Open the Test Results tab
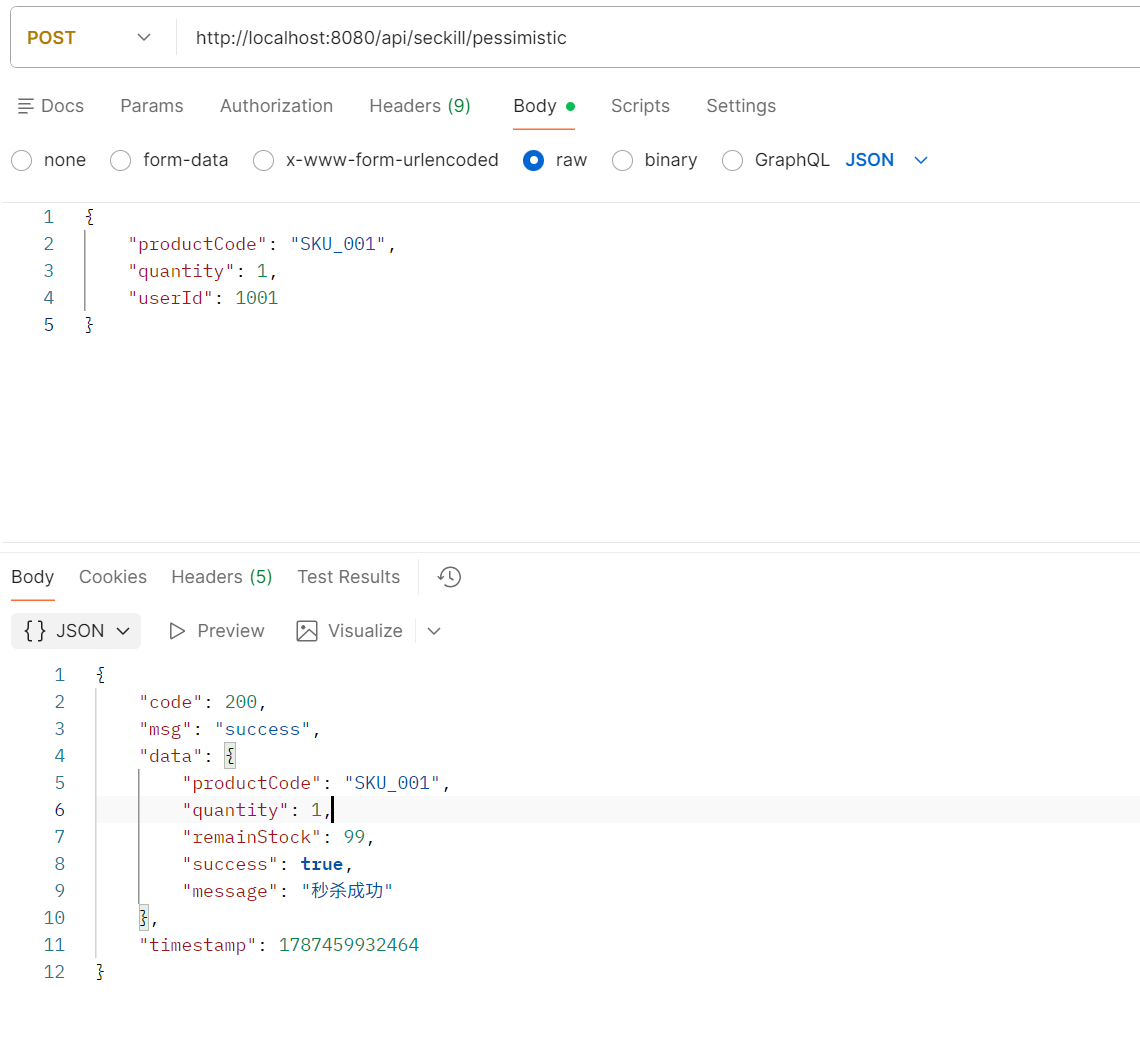Image resolution: width=1140 pixels, height=1043 pixels. (x=348, y=577)
